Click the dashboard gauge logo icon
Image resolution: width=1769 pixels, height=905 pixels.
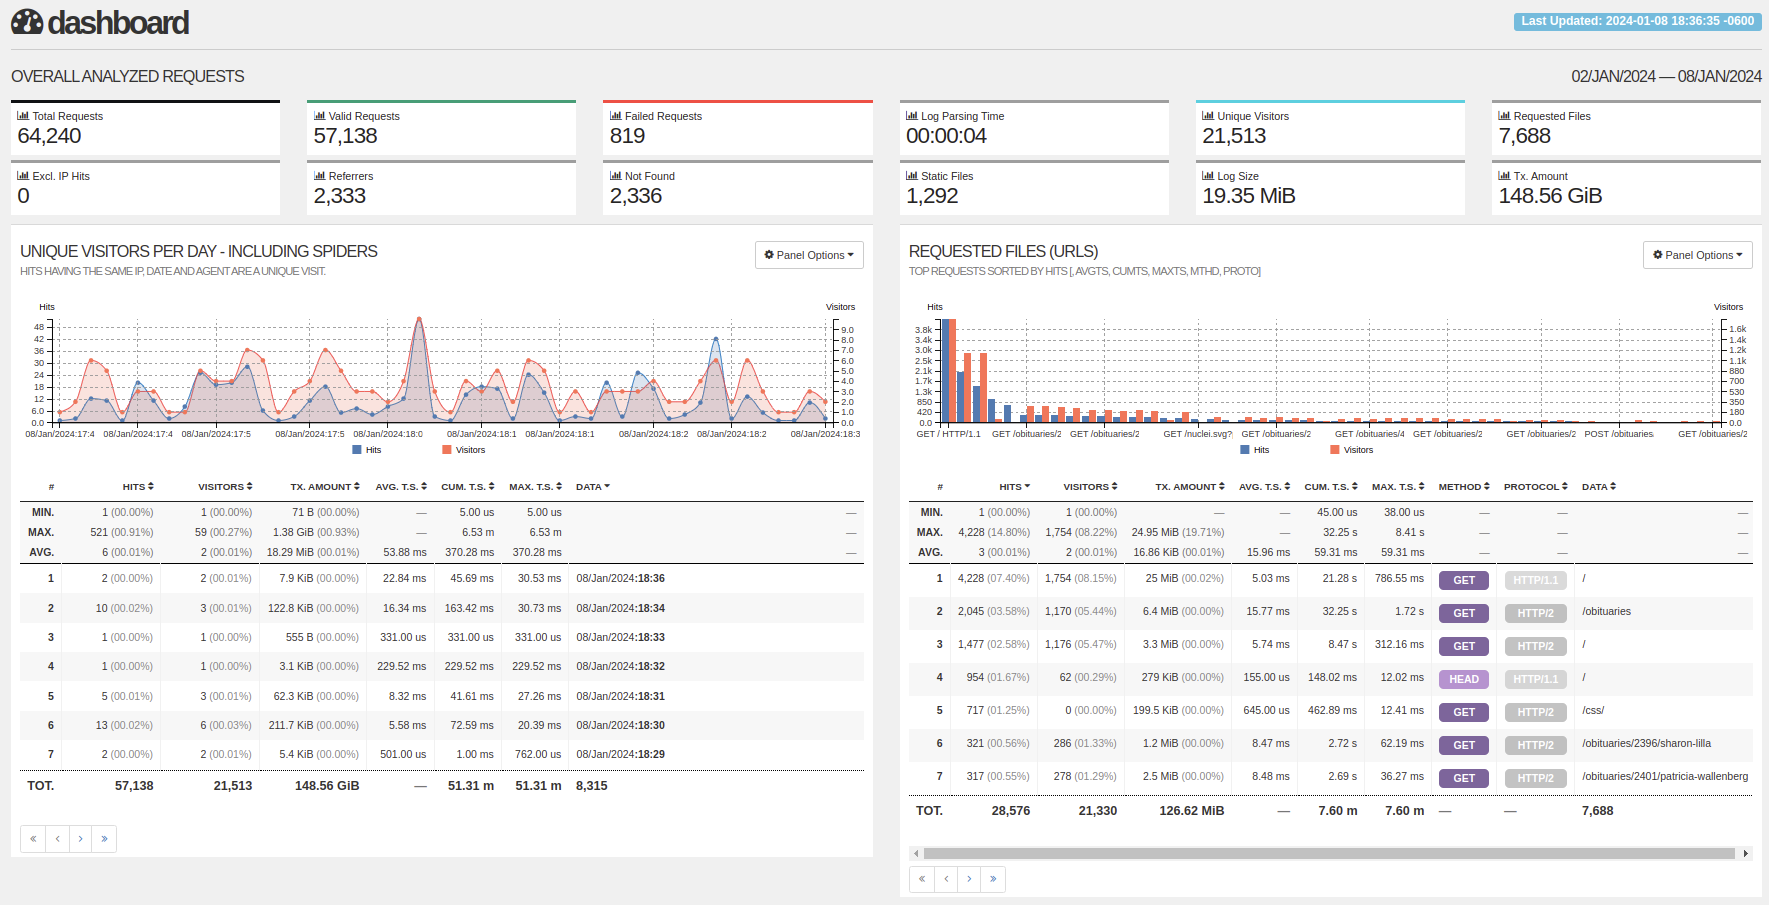point(27,22)
